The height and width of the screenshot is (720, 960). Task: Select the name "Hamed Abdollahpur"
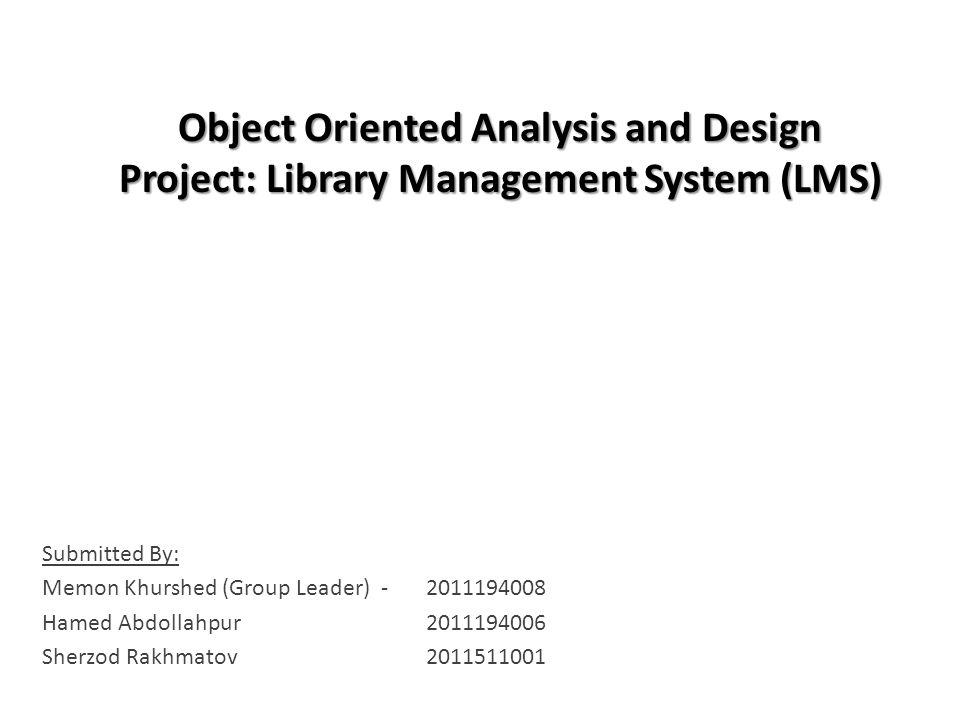coord(141,623)
